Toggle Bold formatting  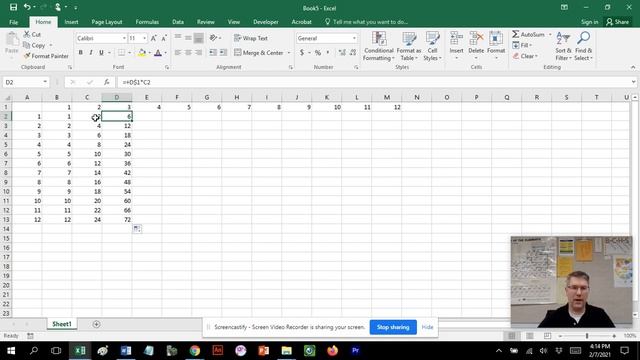[x=80, y=53]
